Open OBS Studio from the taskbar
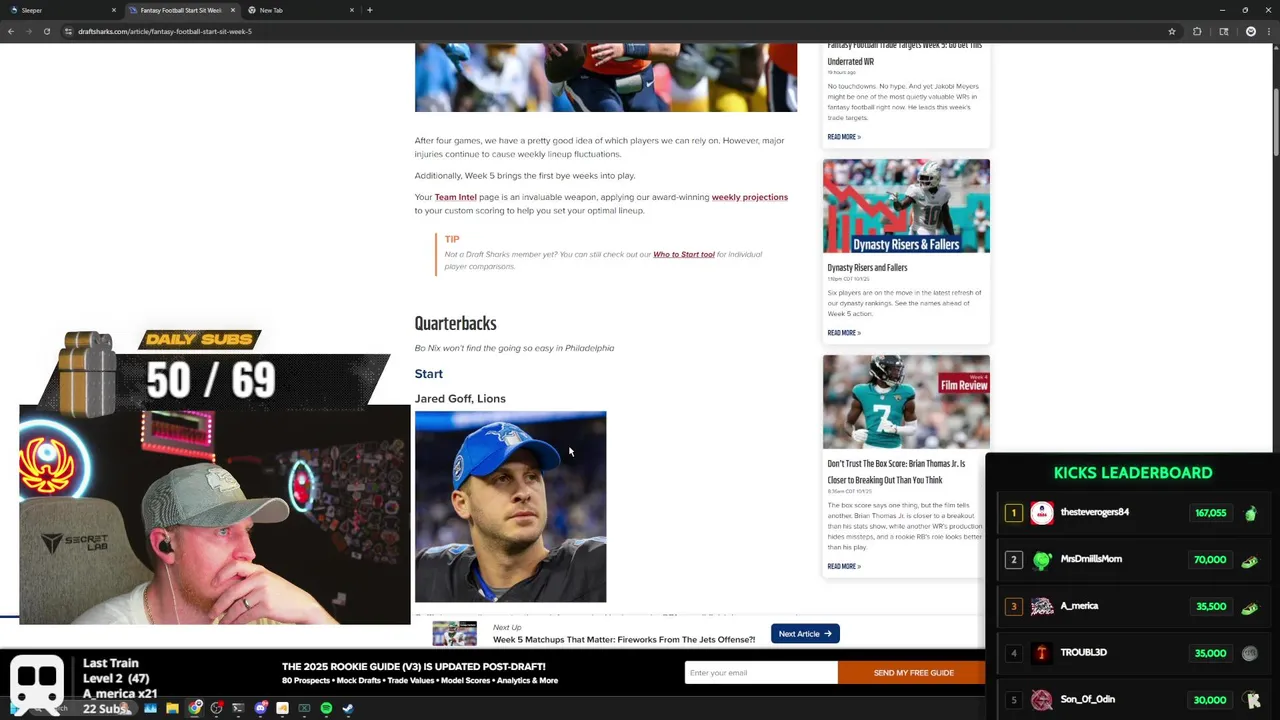The height and width of the screenshot is (720, 1280). tap(216, 708)
